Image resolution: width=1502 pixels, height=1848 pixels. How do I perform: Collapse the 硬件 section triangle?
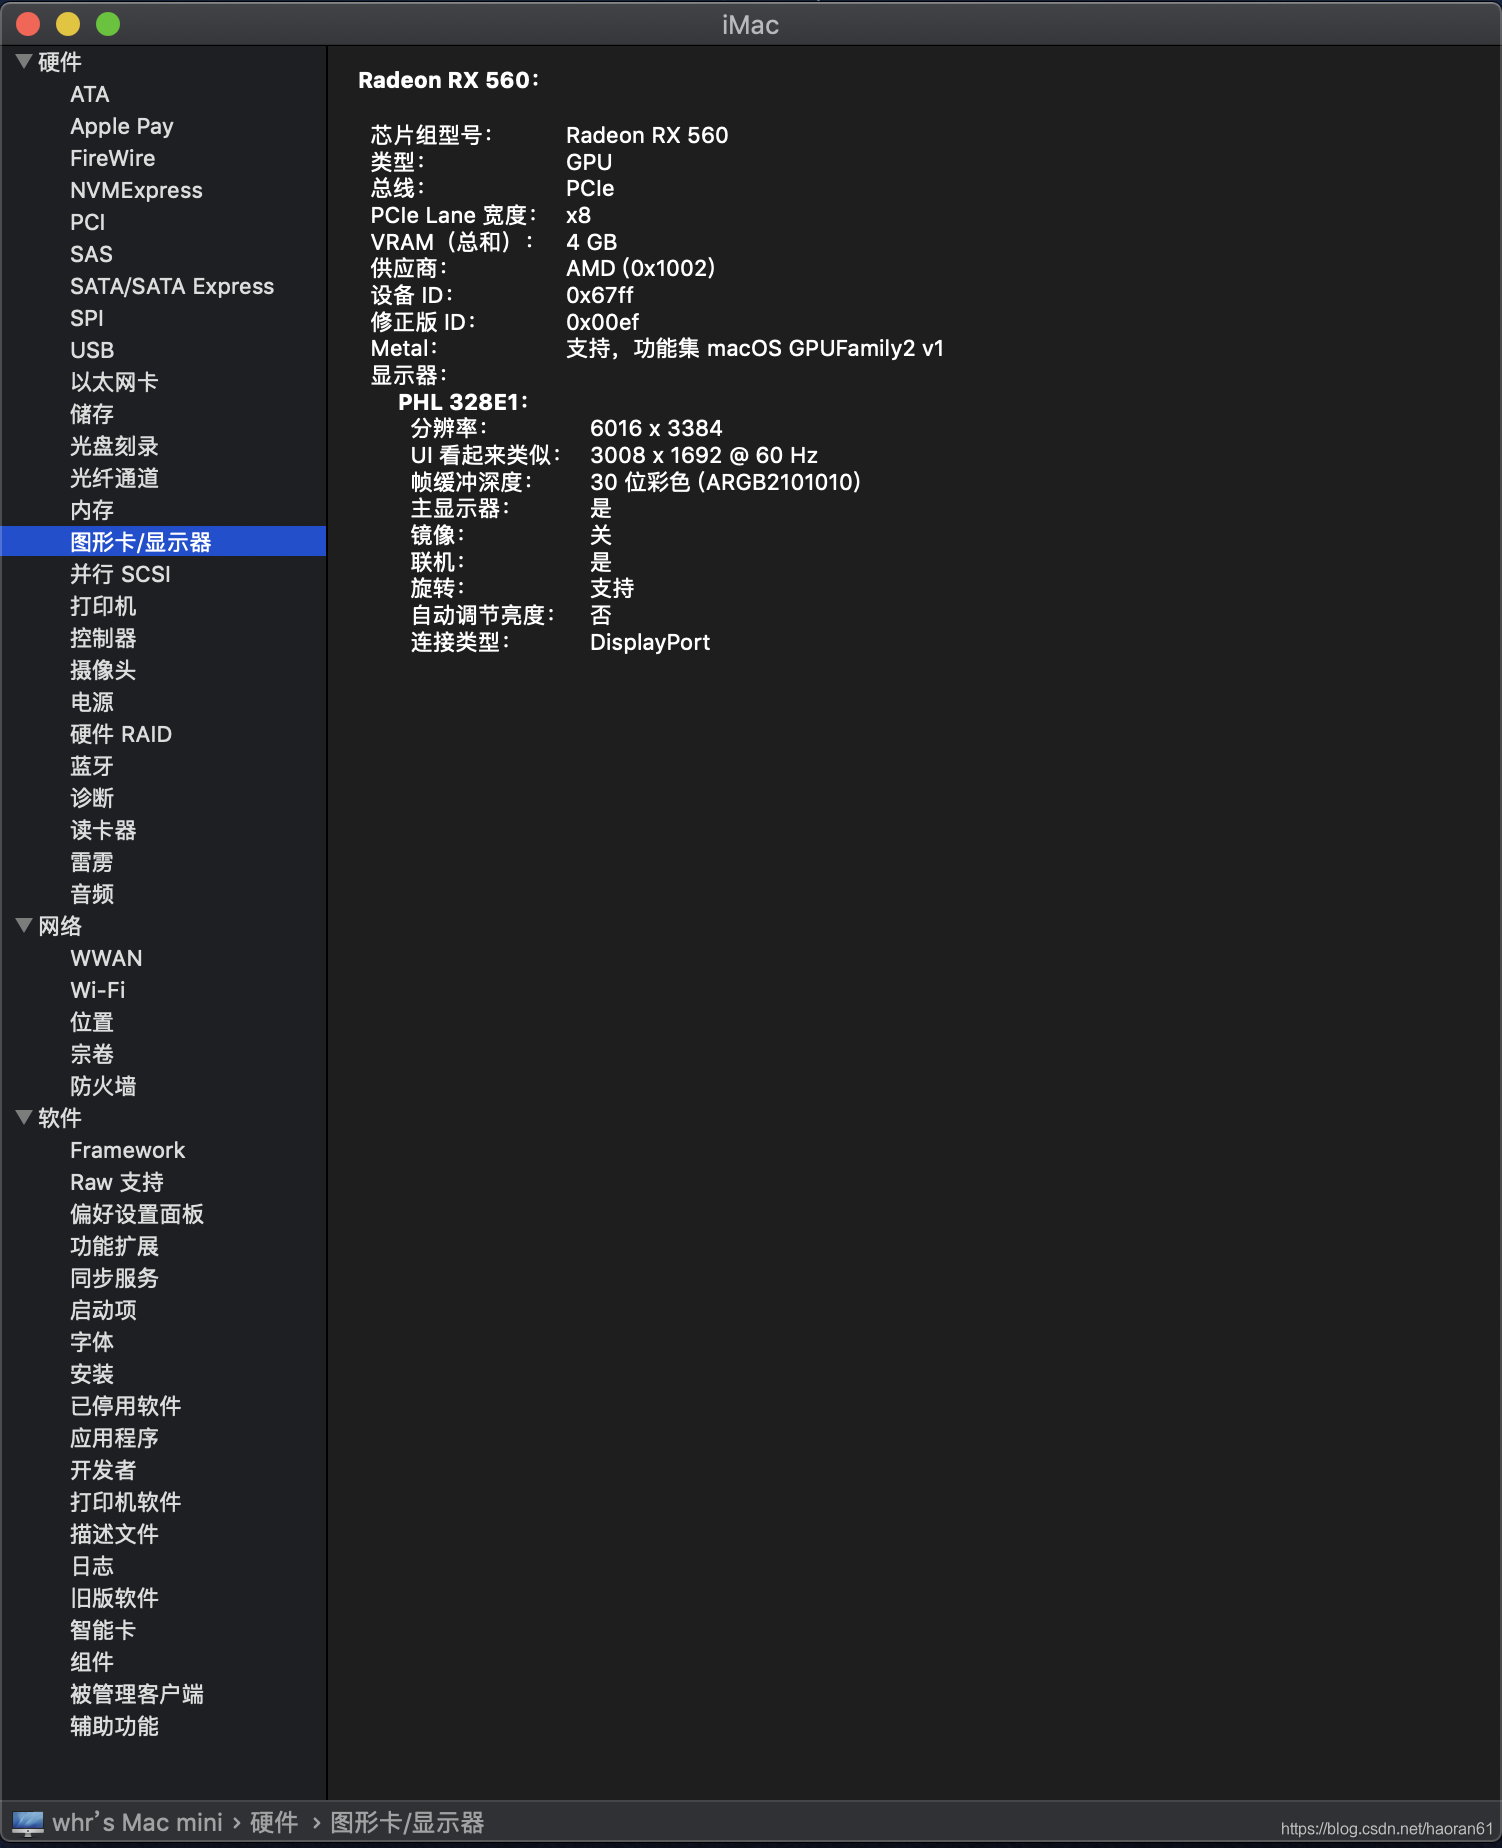click(x=24, y=61)
